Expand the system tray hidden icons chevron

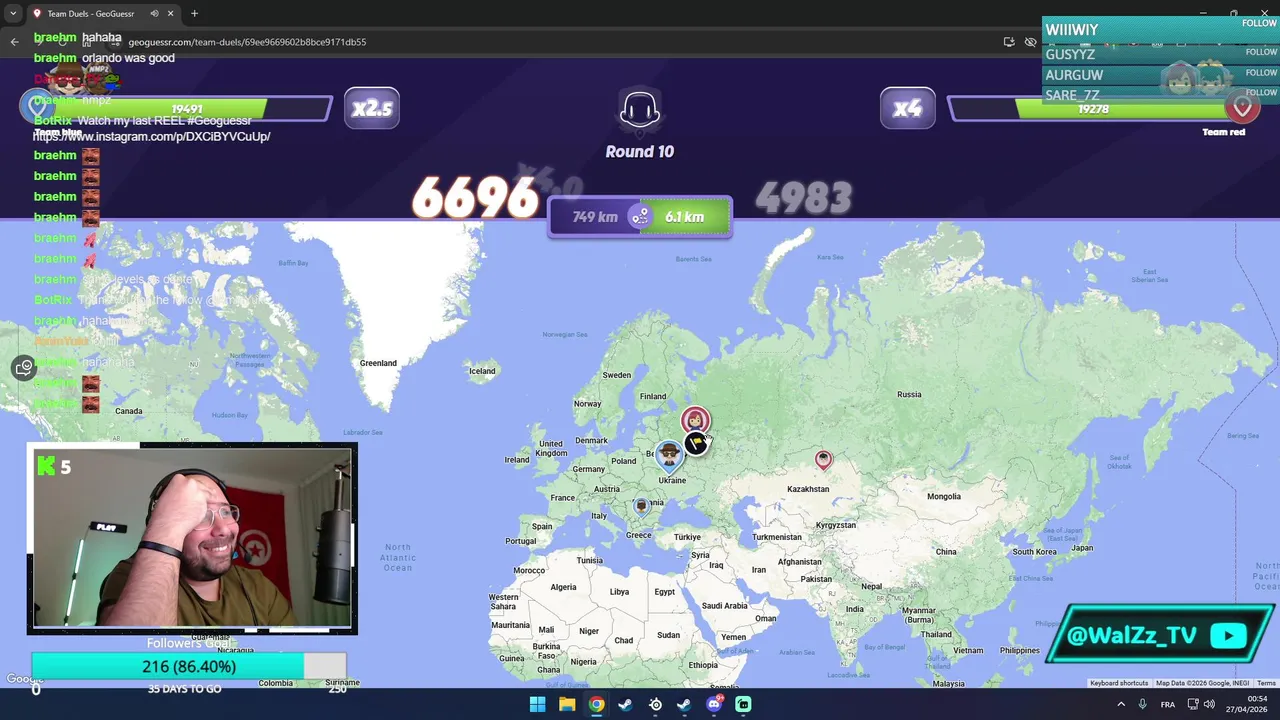tap(1120, 704)
